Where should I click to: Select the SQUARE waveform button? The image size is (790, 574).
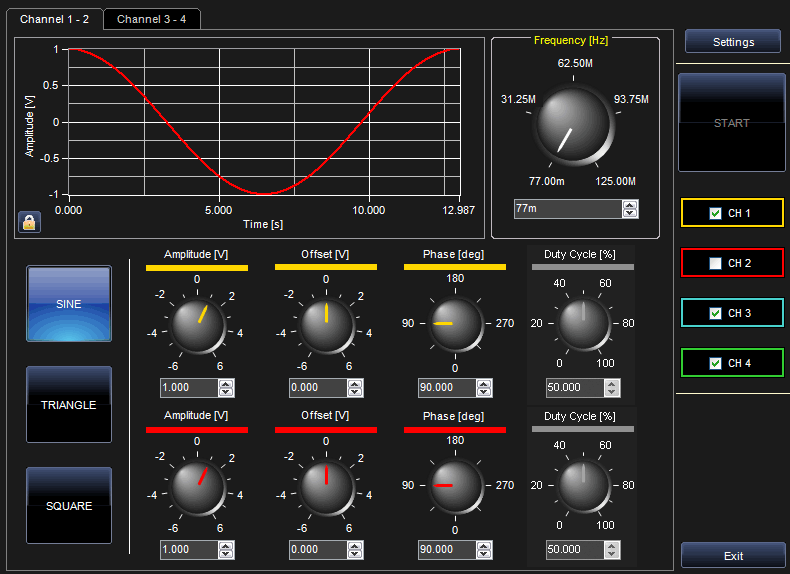tap(69, 506)
